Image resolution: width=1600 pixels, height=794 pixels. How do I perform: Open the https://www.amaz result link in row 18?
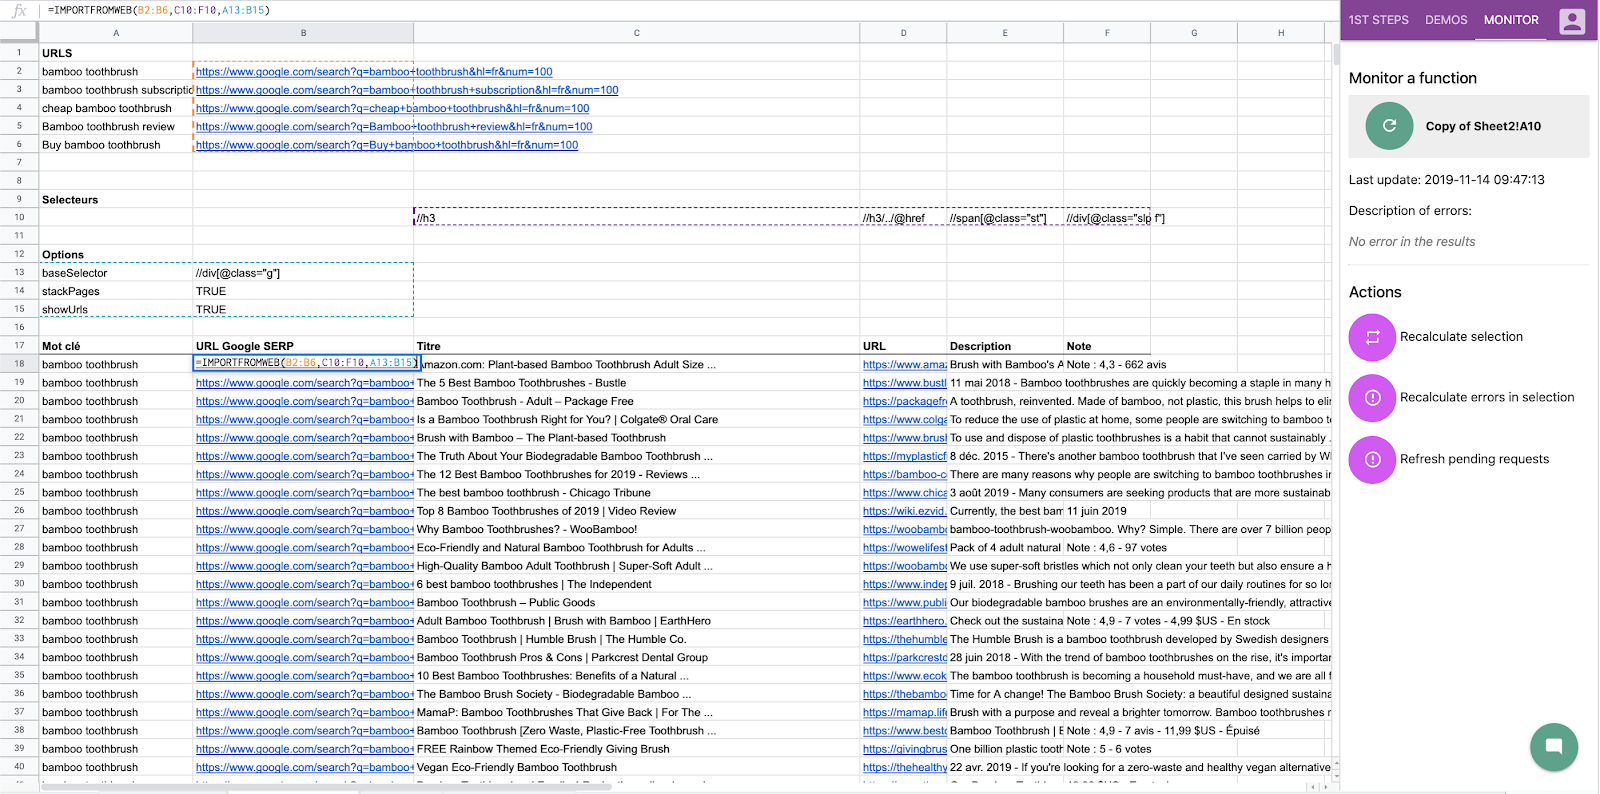pos(904,365)
